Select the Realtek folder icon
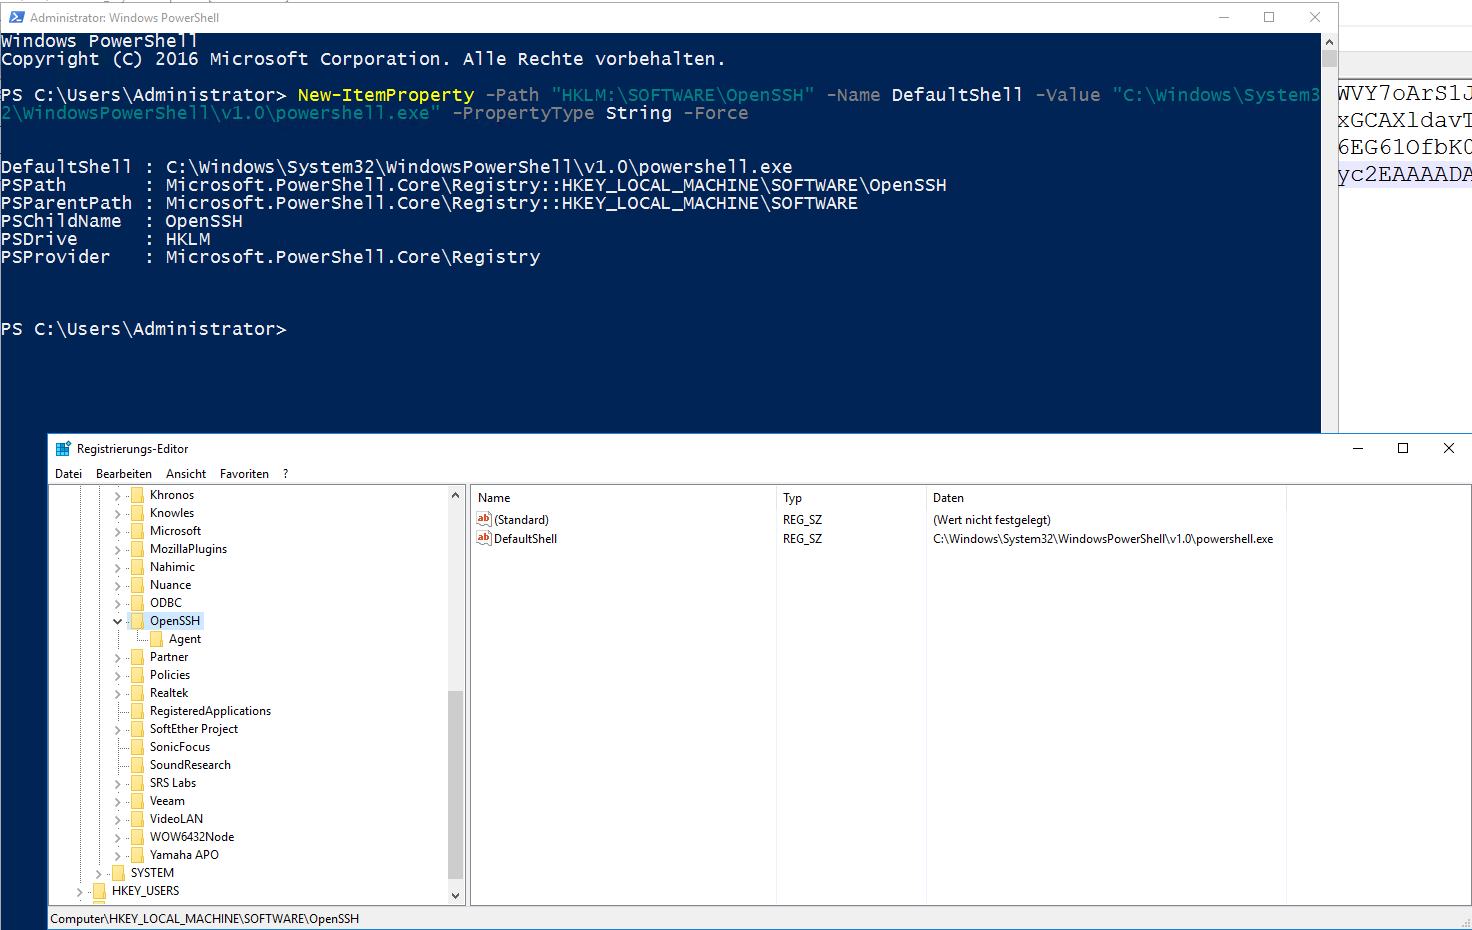 pos(138,693)
